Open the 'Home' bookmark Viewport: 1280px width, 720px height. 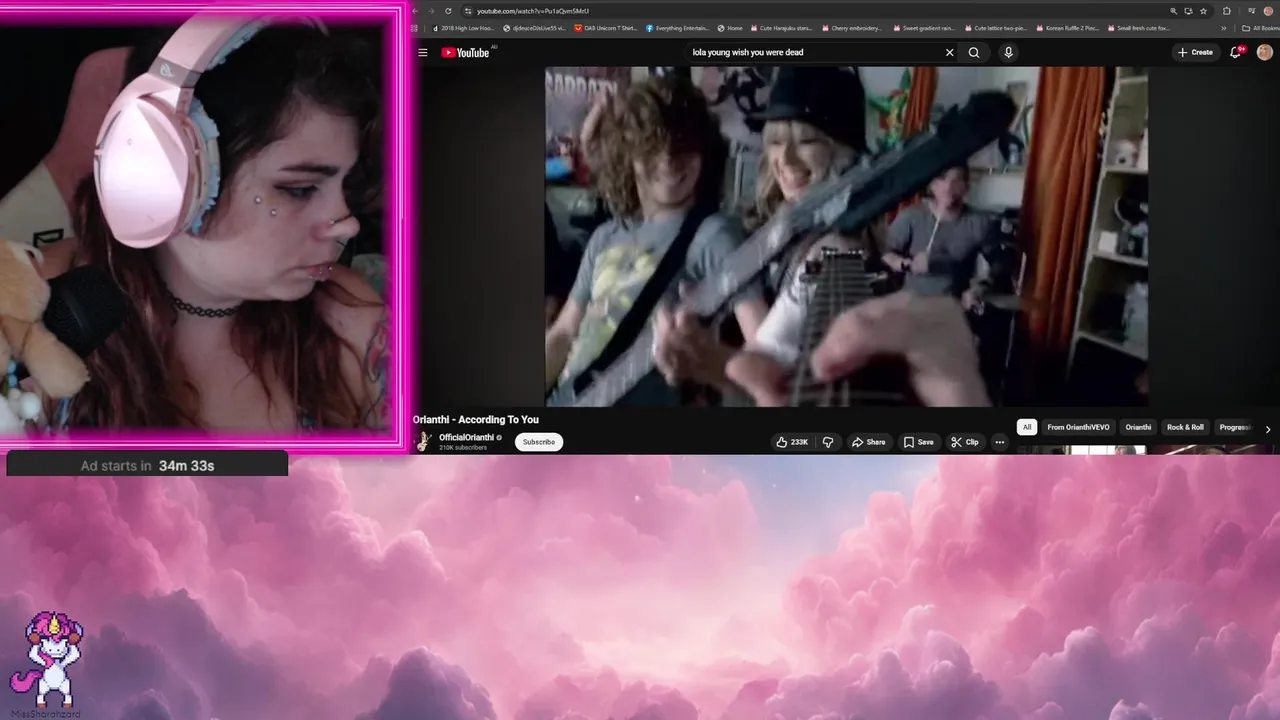point(730,28)
